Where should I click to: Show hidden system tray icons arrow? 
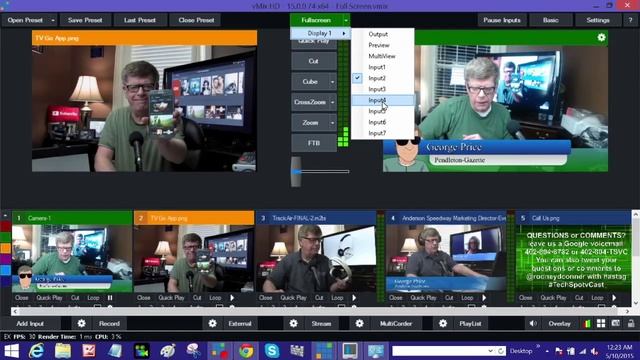tap(547, 351)
